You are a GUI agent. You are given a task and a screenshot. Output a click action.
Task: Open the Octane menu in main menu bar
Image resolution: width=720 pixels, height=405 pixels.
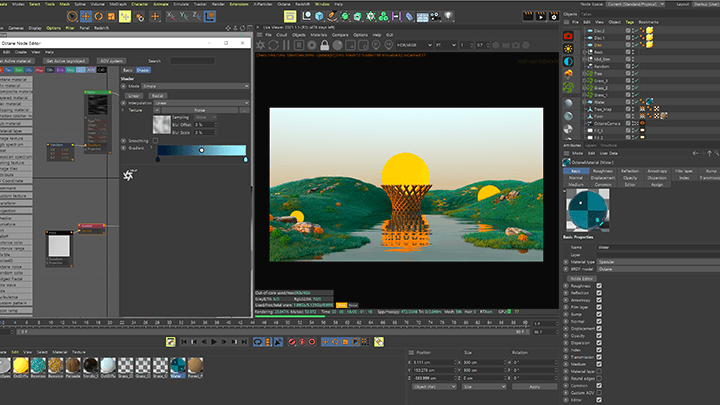coord(284,4)
